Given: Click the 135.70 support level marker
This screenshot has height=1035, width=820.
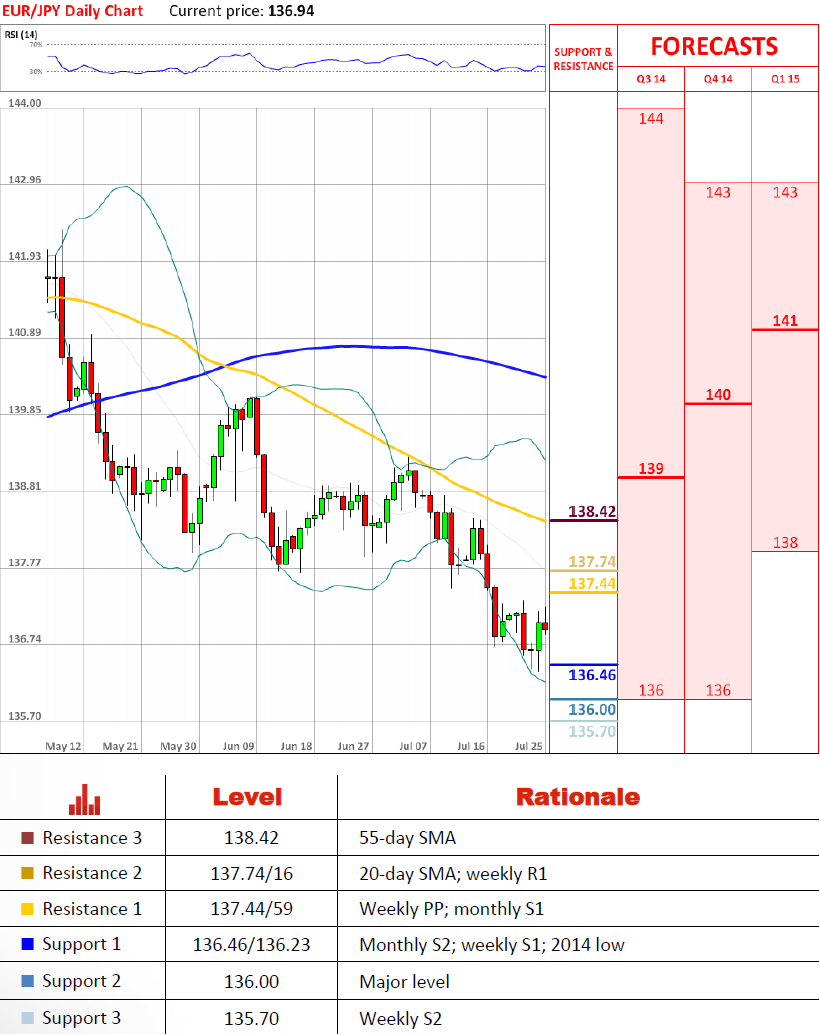Looking at the screenshot, I should coord(592,731).
